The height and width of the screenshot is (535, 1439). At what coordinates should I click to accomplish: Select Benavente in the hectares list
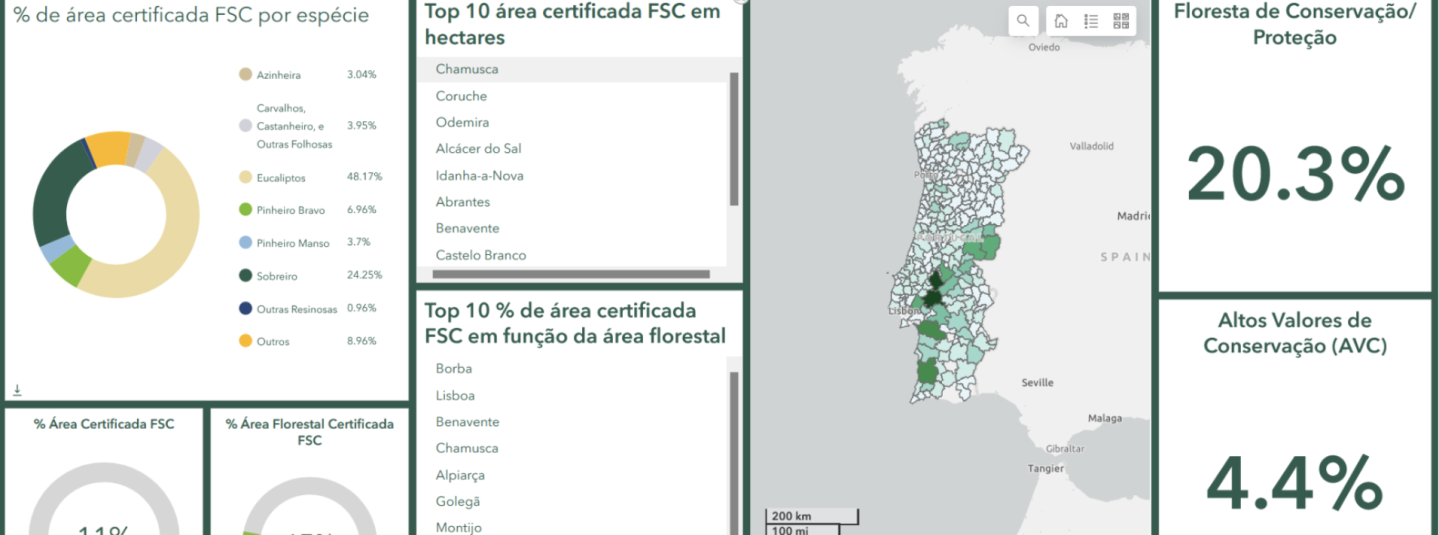click(573, 228)
